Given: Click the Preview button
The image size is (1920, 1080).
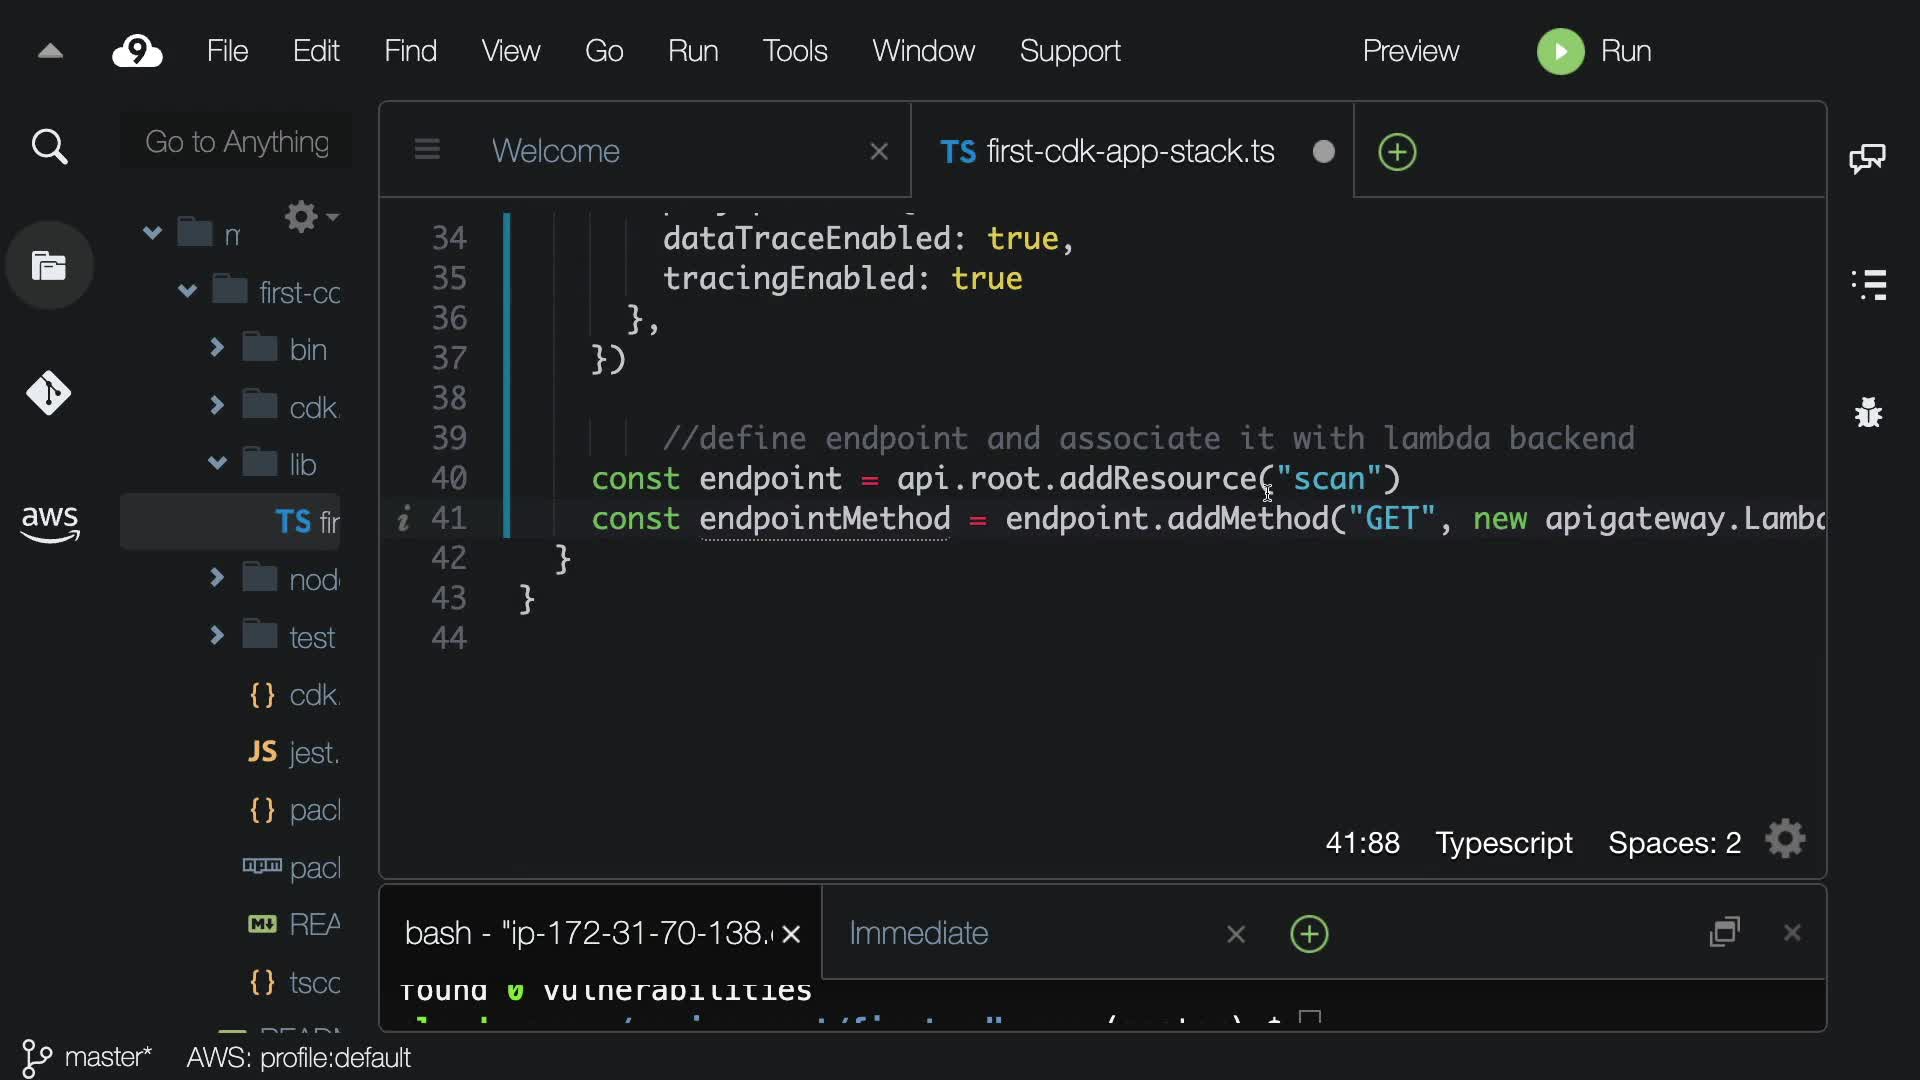Looking at the screenshot, I should click(x=1410, y=51).
